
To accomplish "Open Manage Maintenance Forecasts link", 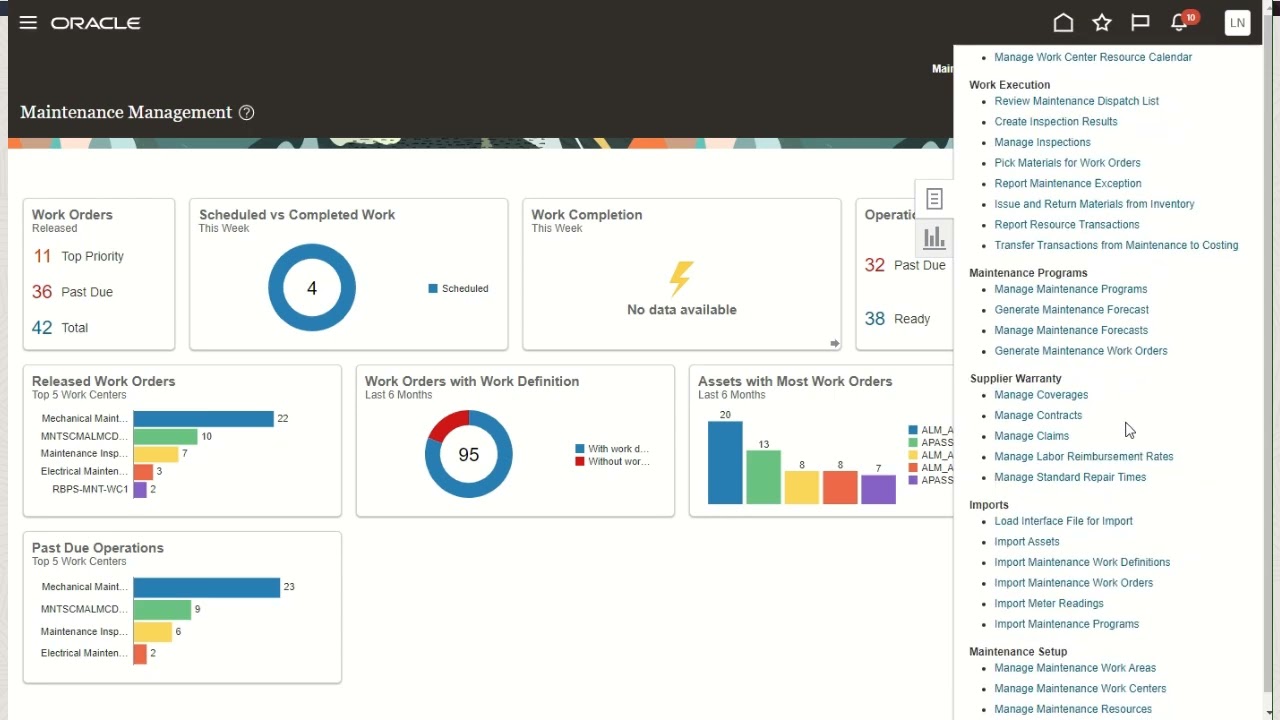I will coord(1071,330).
